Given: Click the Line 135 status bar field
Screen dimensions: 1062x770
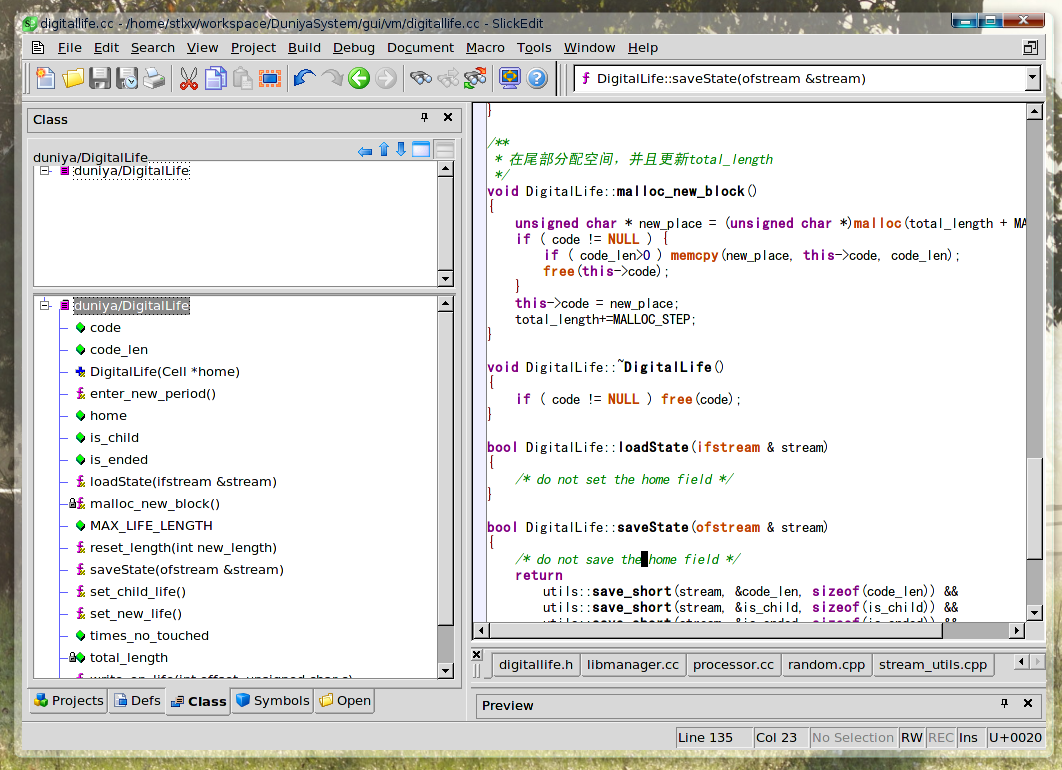Looking at the screenshot, I should coord(714,737).
